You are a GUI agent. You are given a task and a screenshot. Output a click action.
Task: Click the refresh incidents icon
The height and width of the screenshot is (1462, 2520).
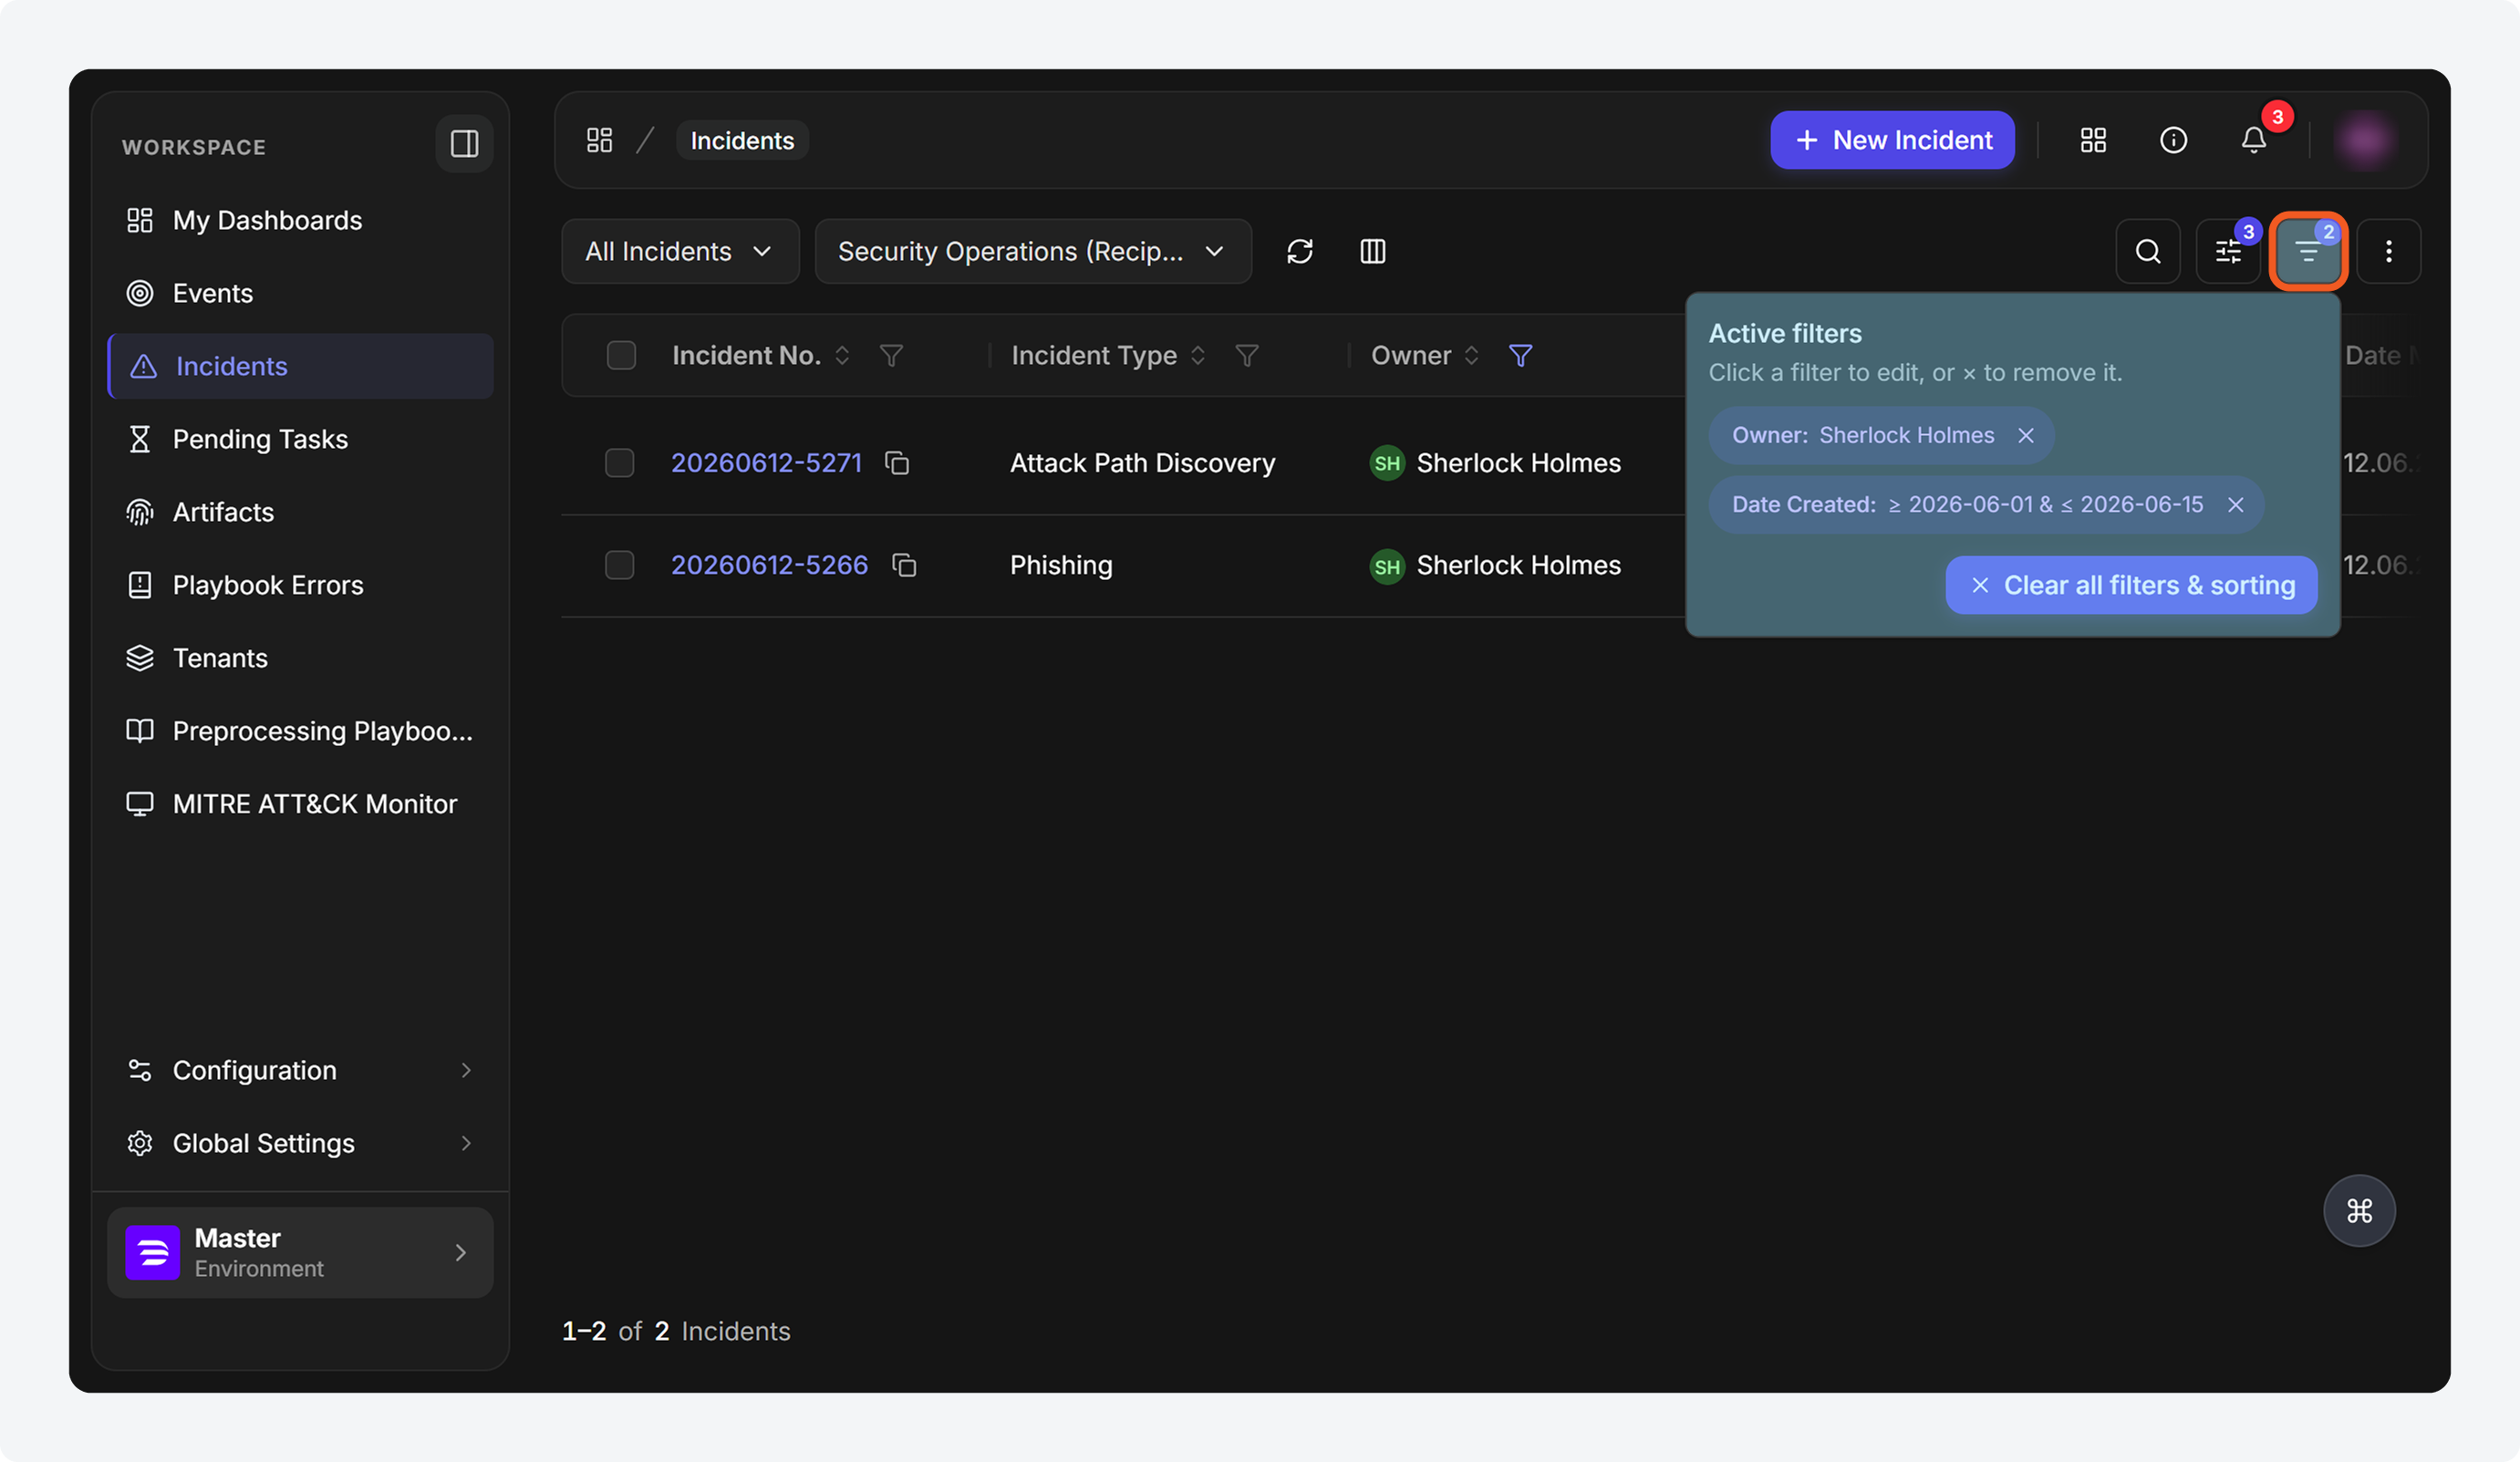[1299, 251]
